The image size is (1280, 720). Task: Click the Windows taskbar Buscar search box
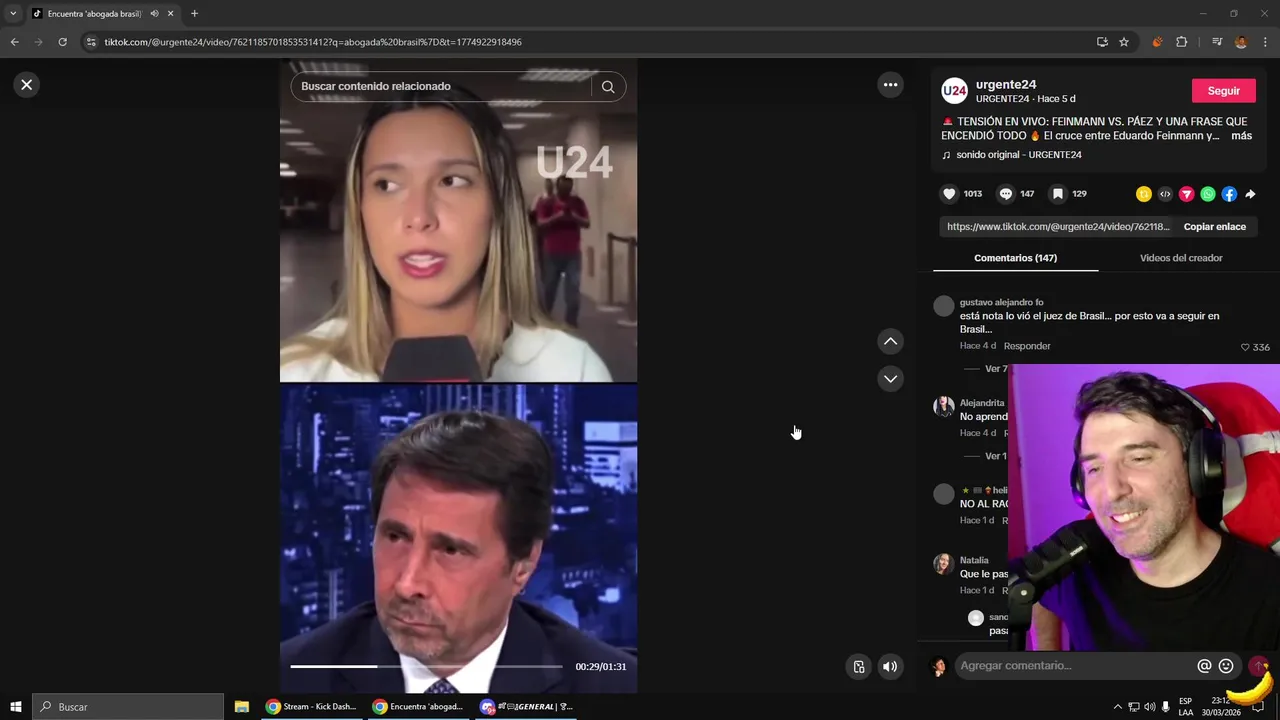point(128,707)
